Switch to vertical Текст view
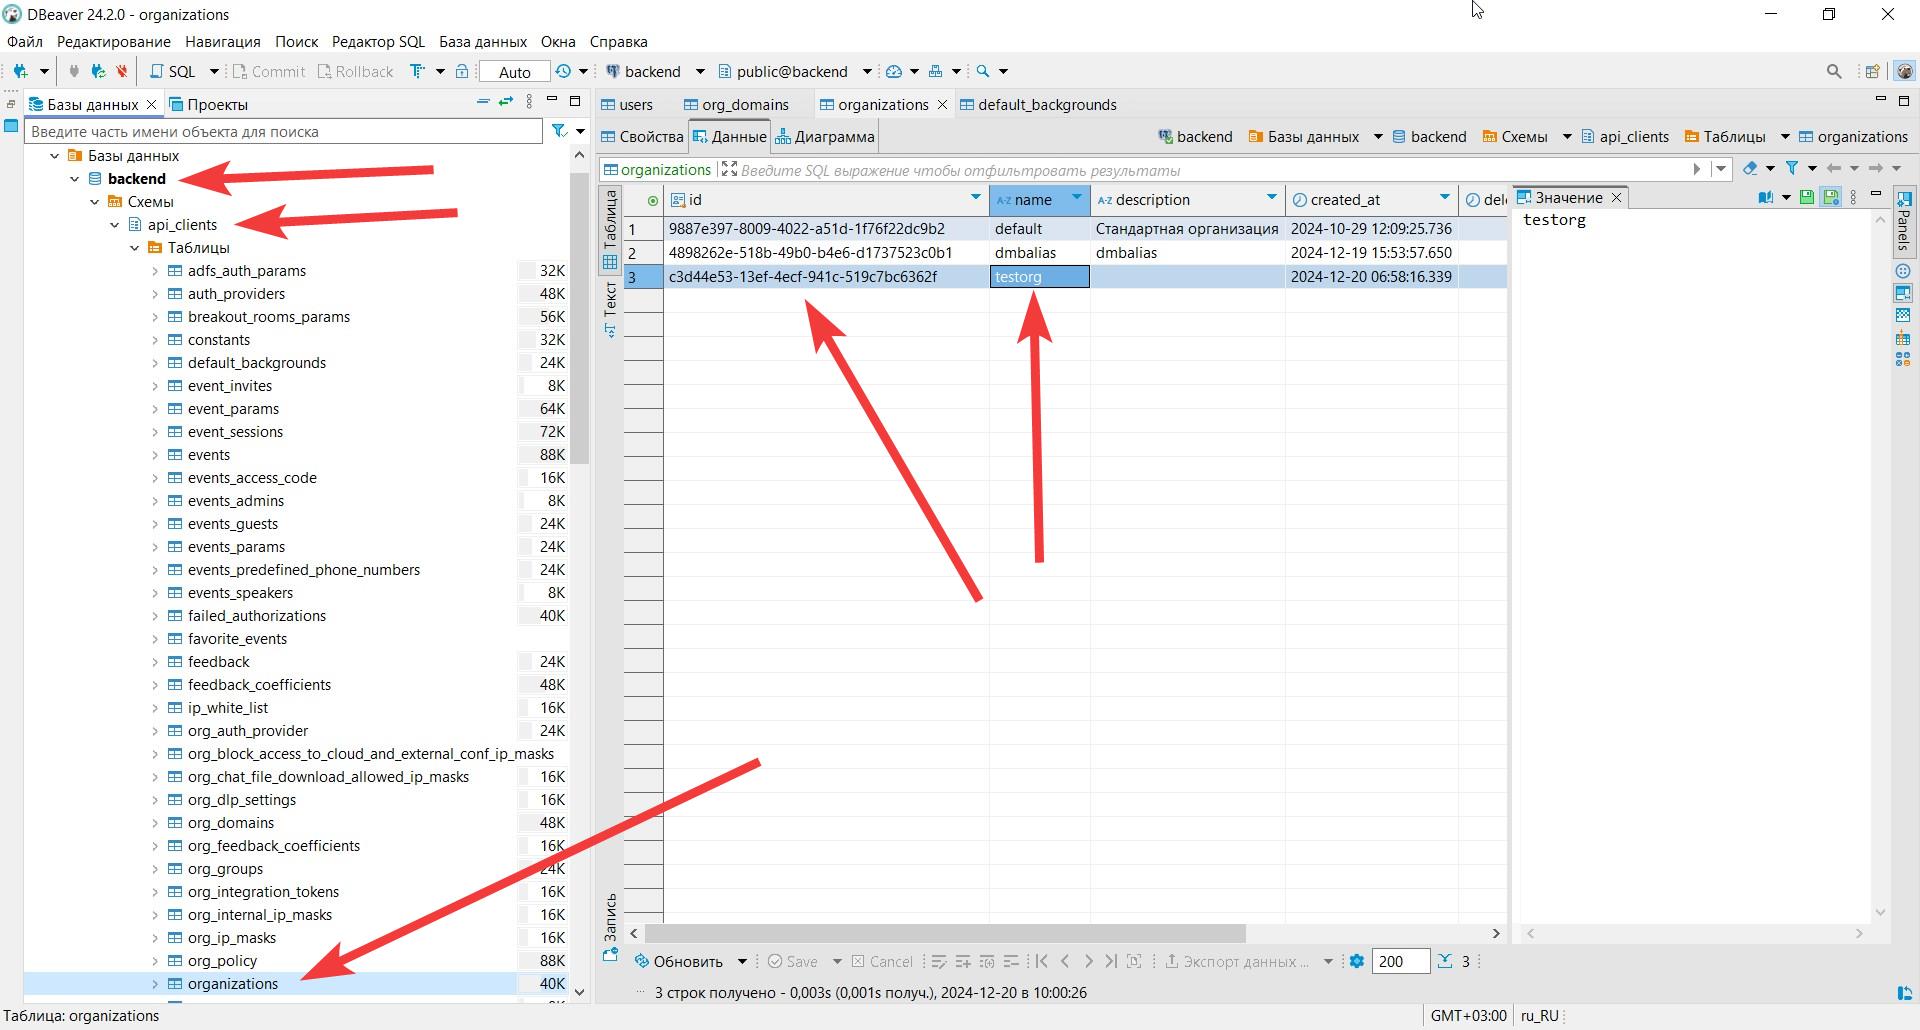Image resolution: width=1920 pixels, height=1030 pixels. [610, 310]
